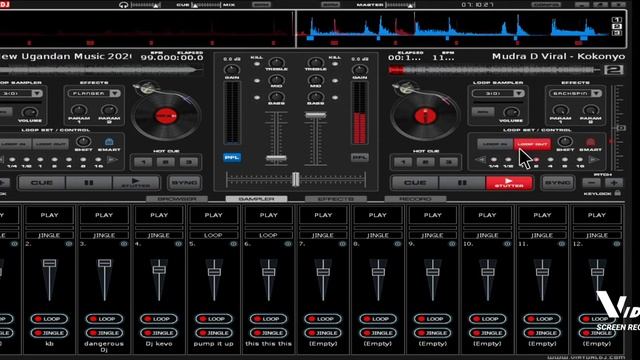Click the headphone icon in the top bar
The height and width of the screenshot is (360, 640).
[x=123, y=5]
